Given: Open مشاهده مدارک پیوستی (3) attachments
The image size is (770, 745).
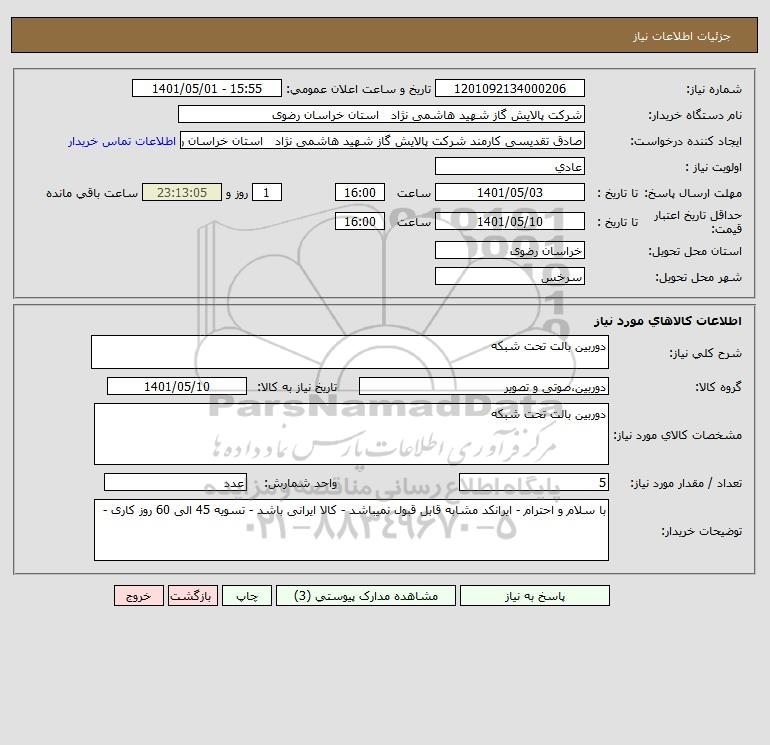Looking at the screenshot, I should click(366, 596).
